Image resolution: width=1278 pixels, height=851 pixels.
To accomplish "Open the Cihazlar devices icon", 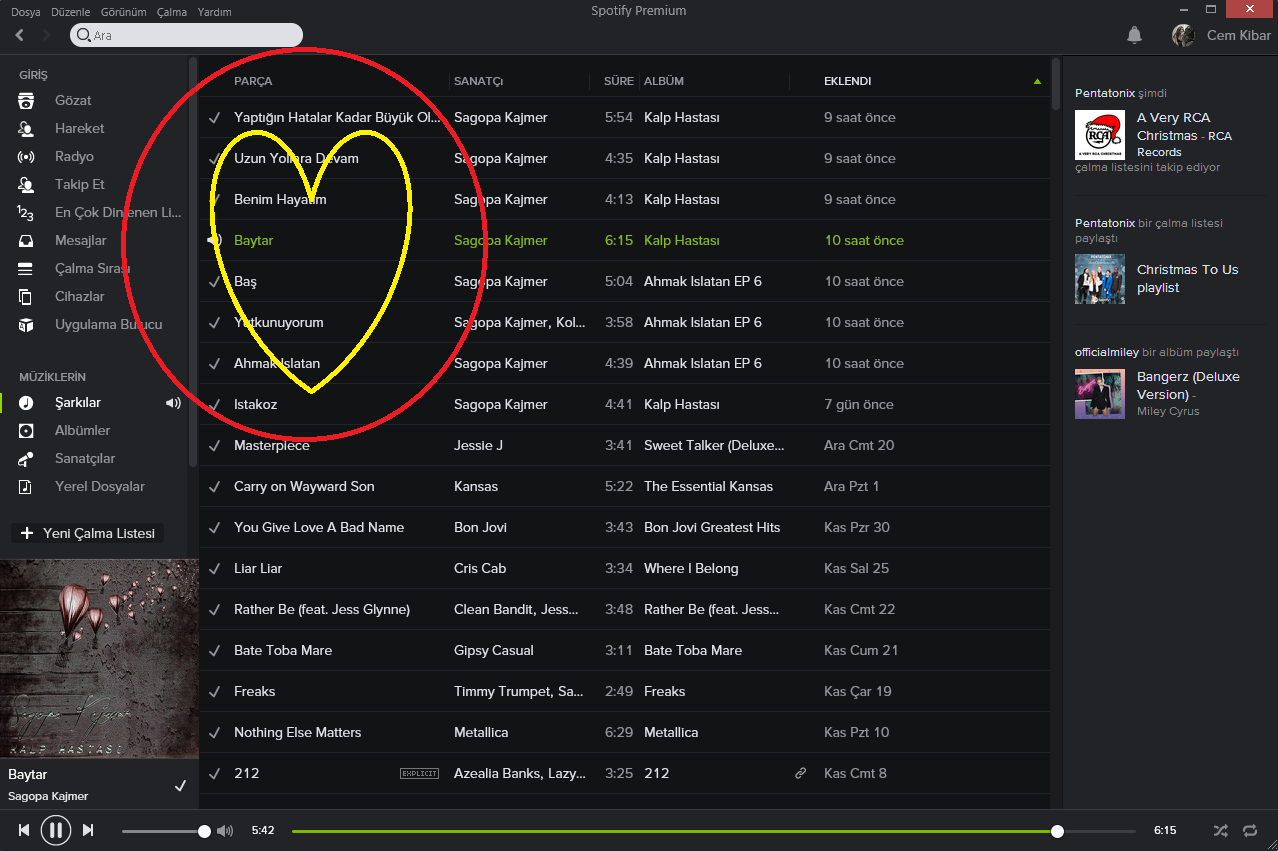I will [26, 296].
